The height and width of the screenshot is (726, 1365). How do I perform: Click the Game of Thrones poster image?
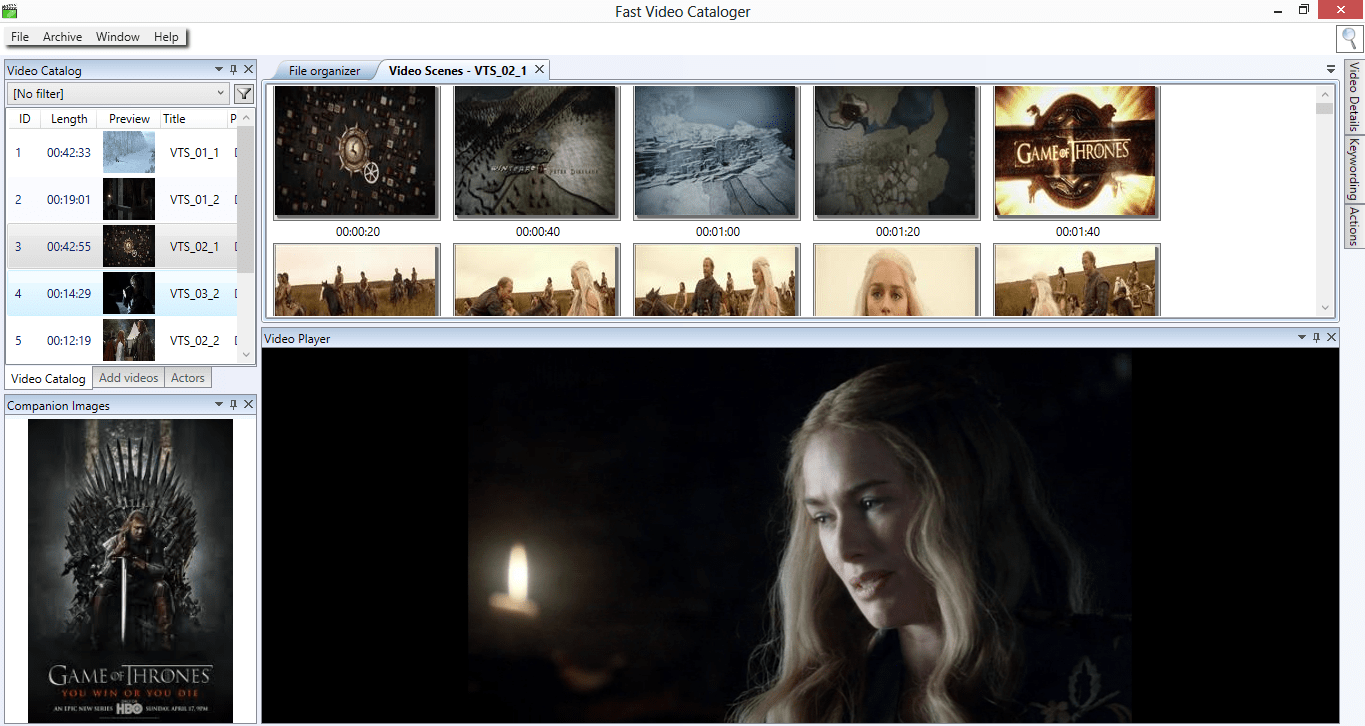pyautogui.click(x=130, y=570)
